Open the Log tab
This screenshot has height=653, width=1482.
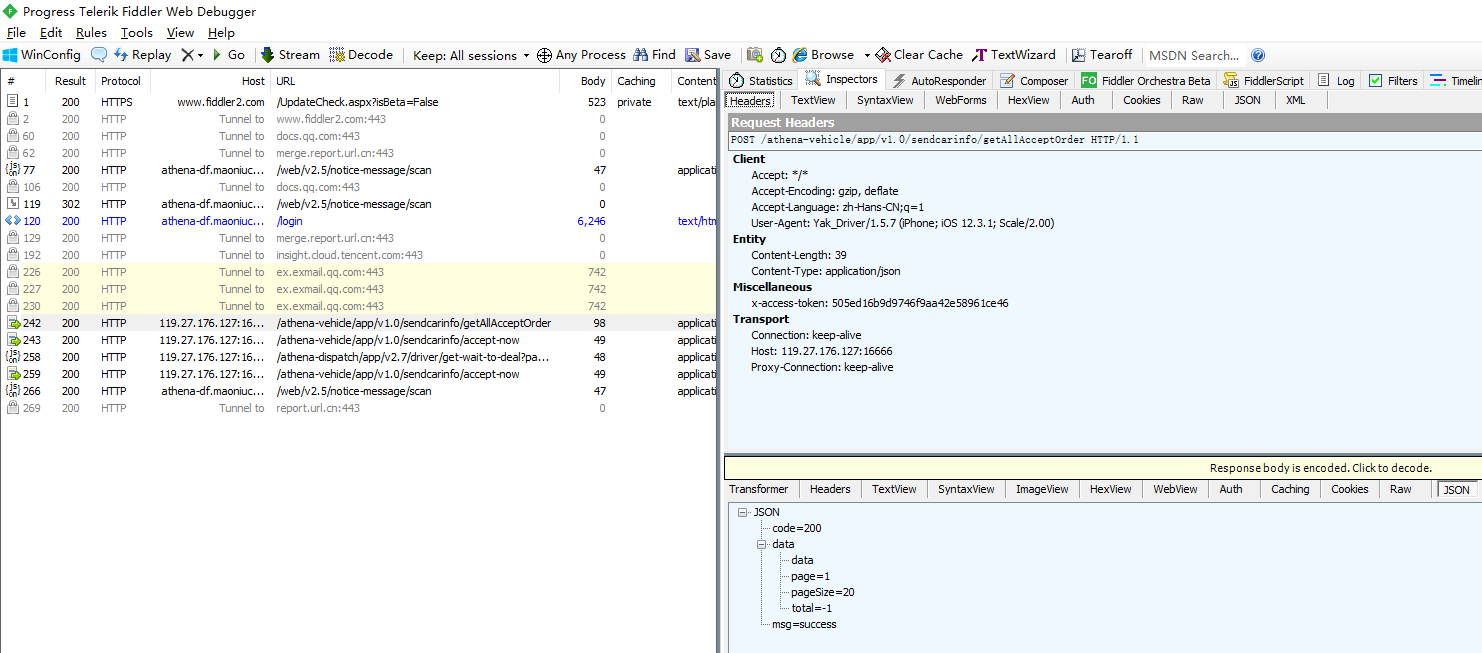[1336, 80]
